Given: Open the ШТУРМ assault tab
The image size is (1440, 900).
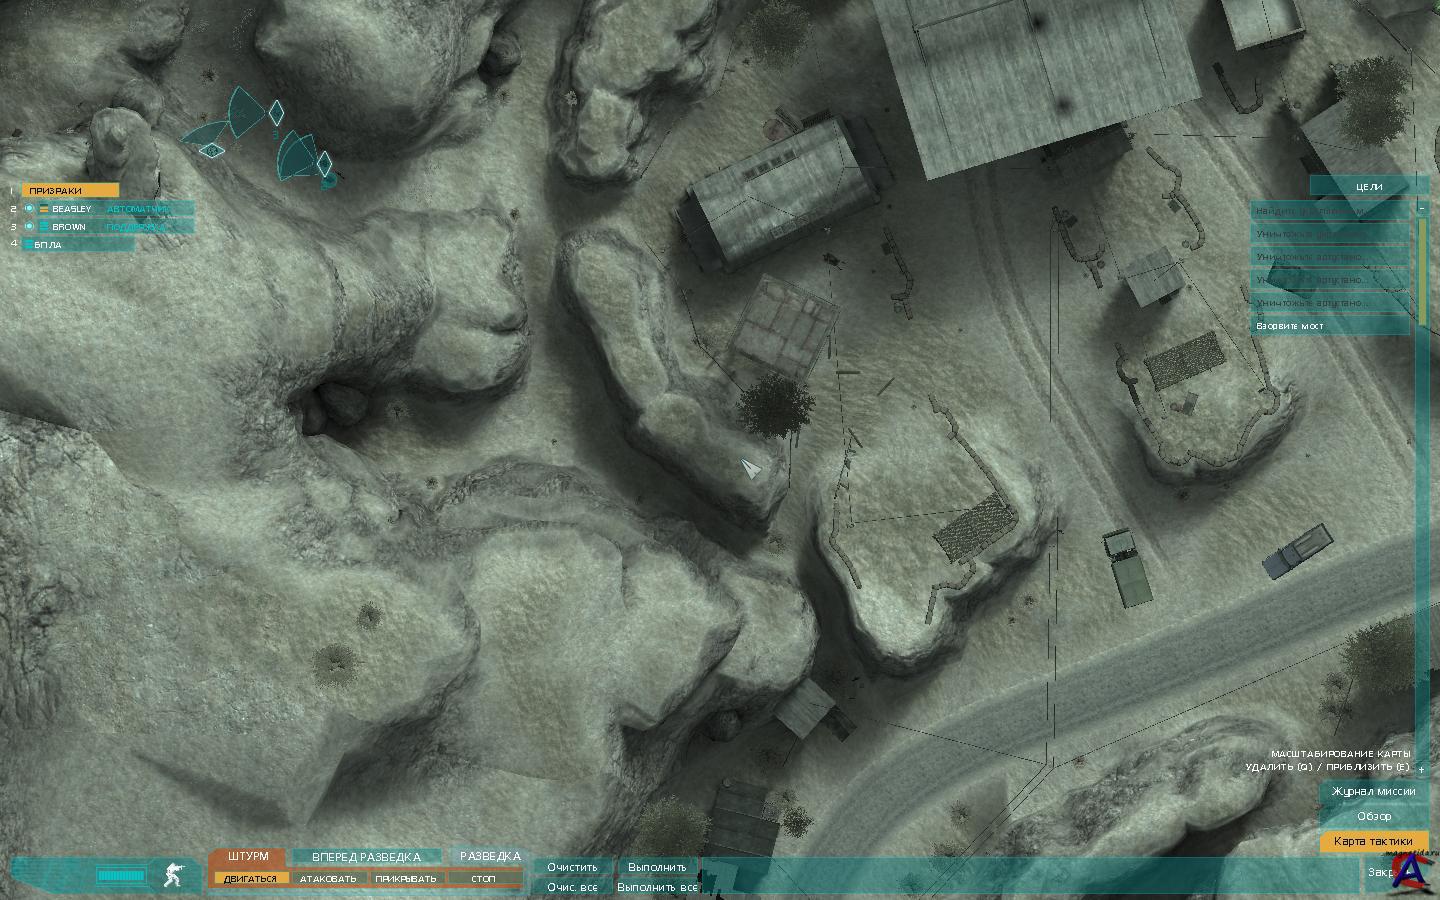Looking at the screenshot, I should coord(247,857).
